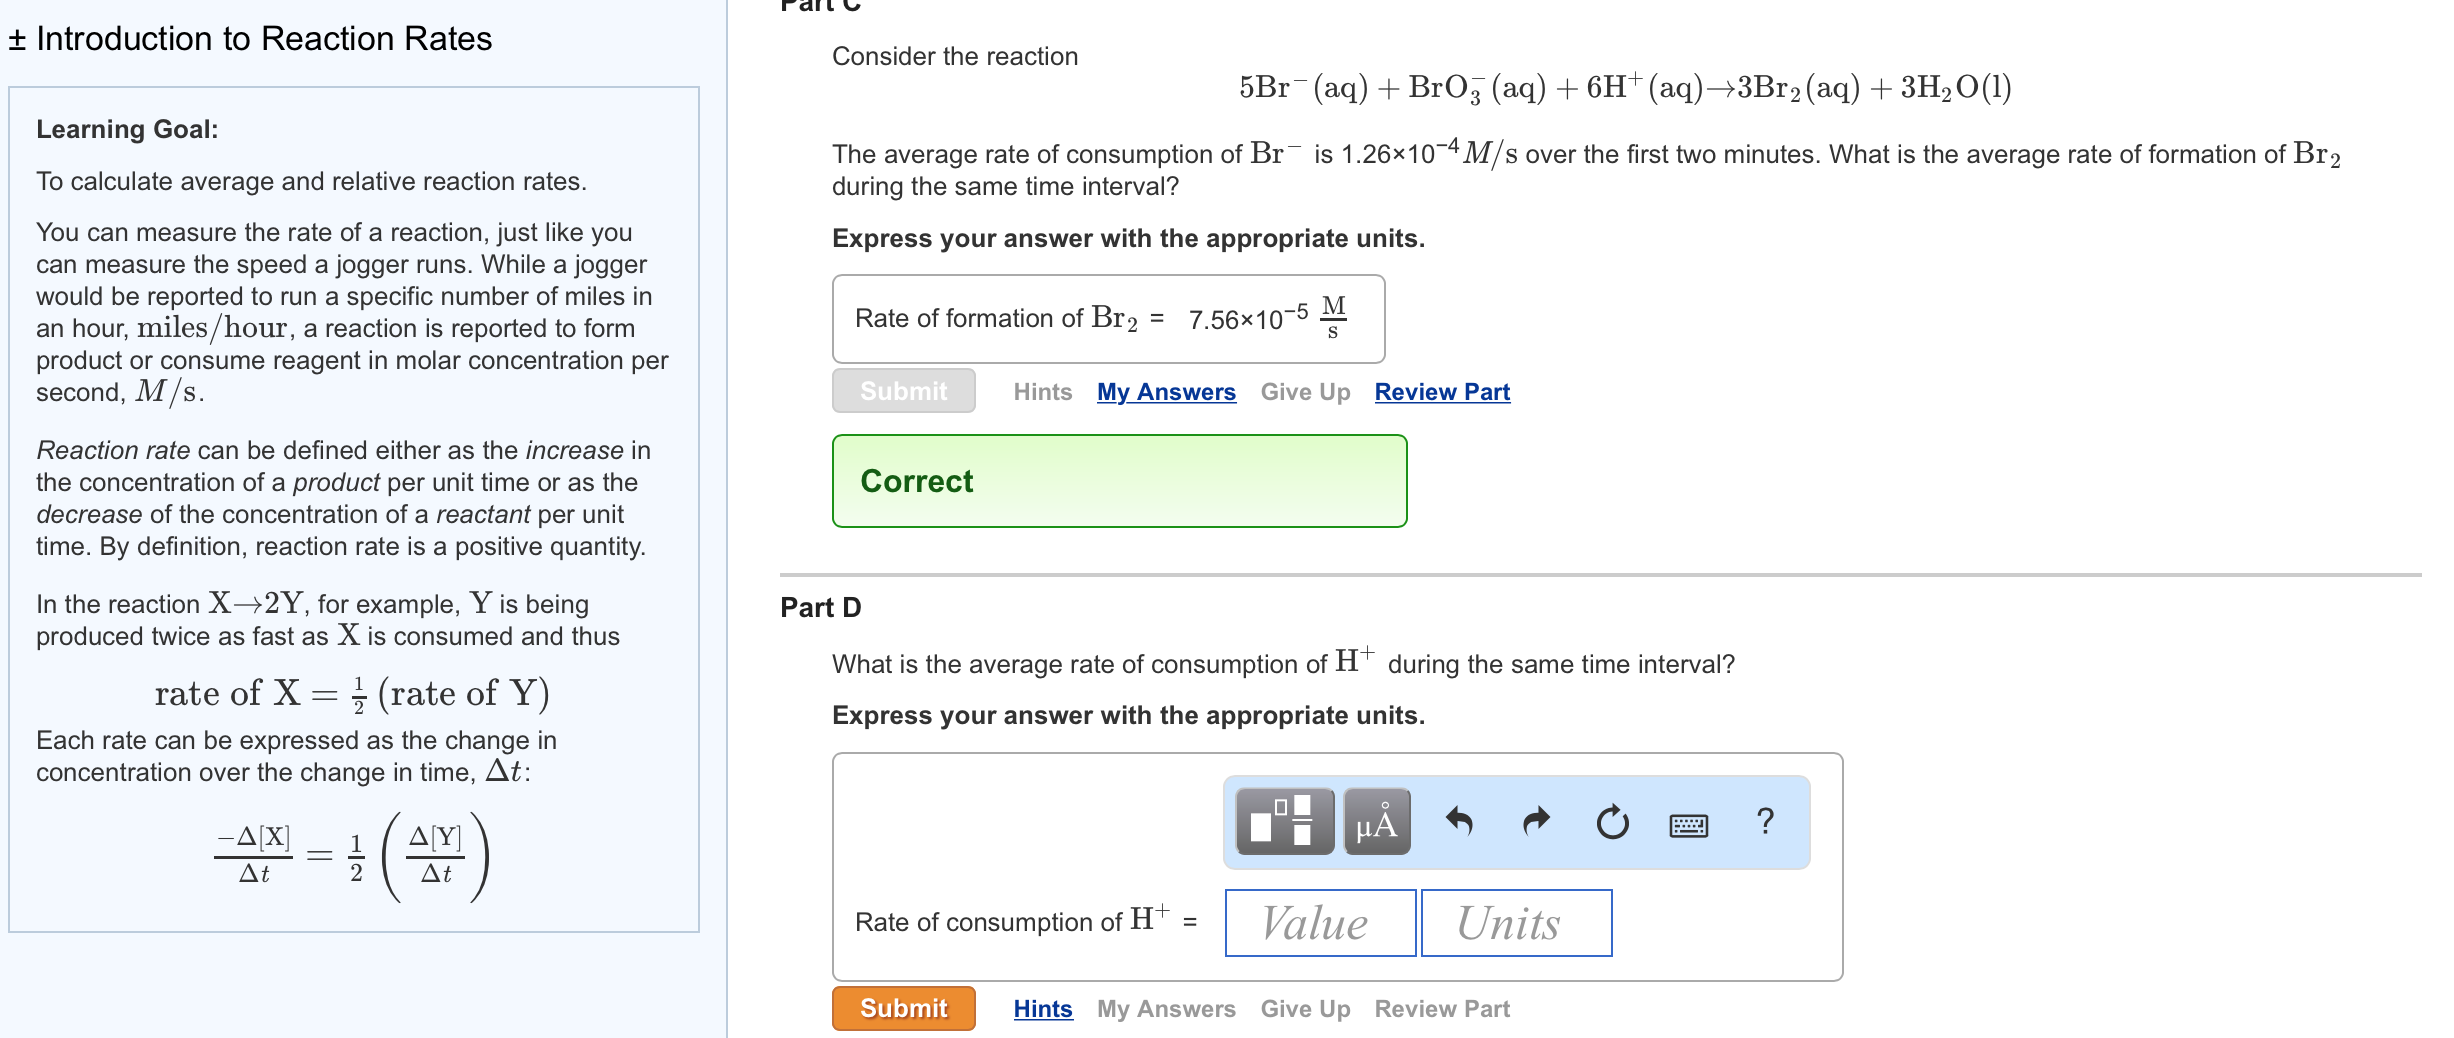Click the Units input field in Part D
Screen dimensions: 2454x1038
click(1515, 922)
